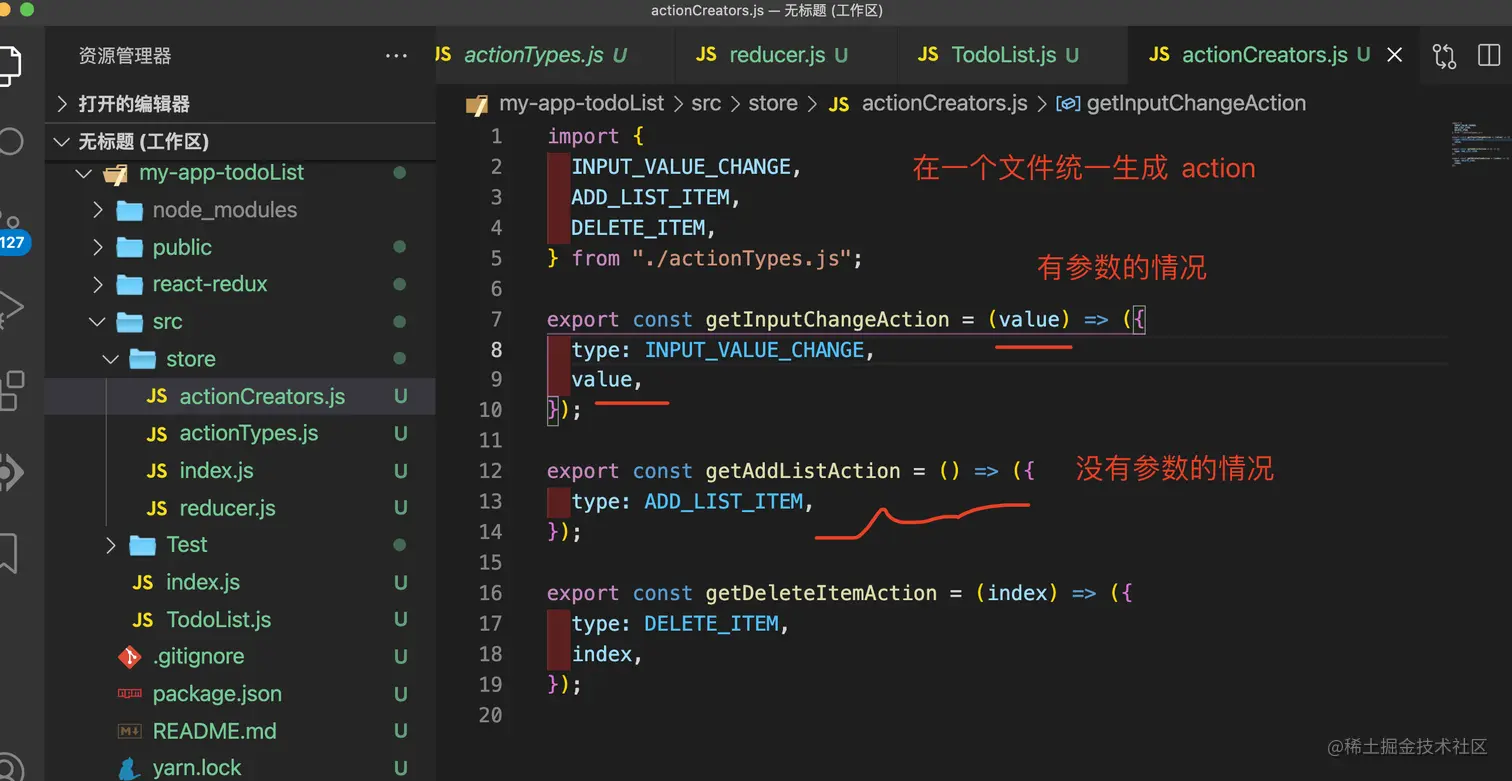Switch to the reducer.js tab

[x=786, y=55]
